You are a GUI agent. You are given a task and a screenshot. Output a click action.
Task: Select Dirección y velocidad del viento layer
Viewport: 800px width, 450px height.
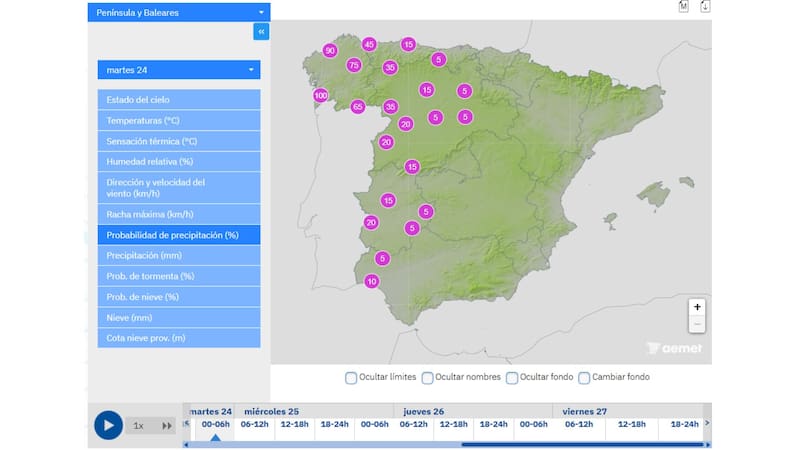tap(179, 188)
